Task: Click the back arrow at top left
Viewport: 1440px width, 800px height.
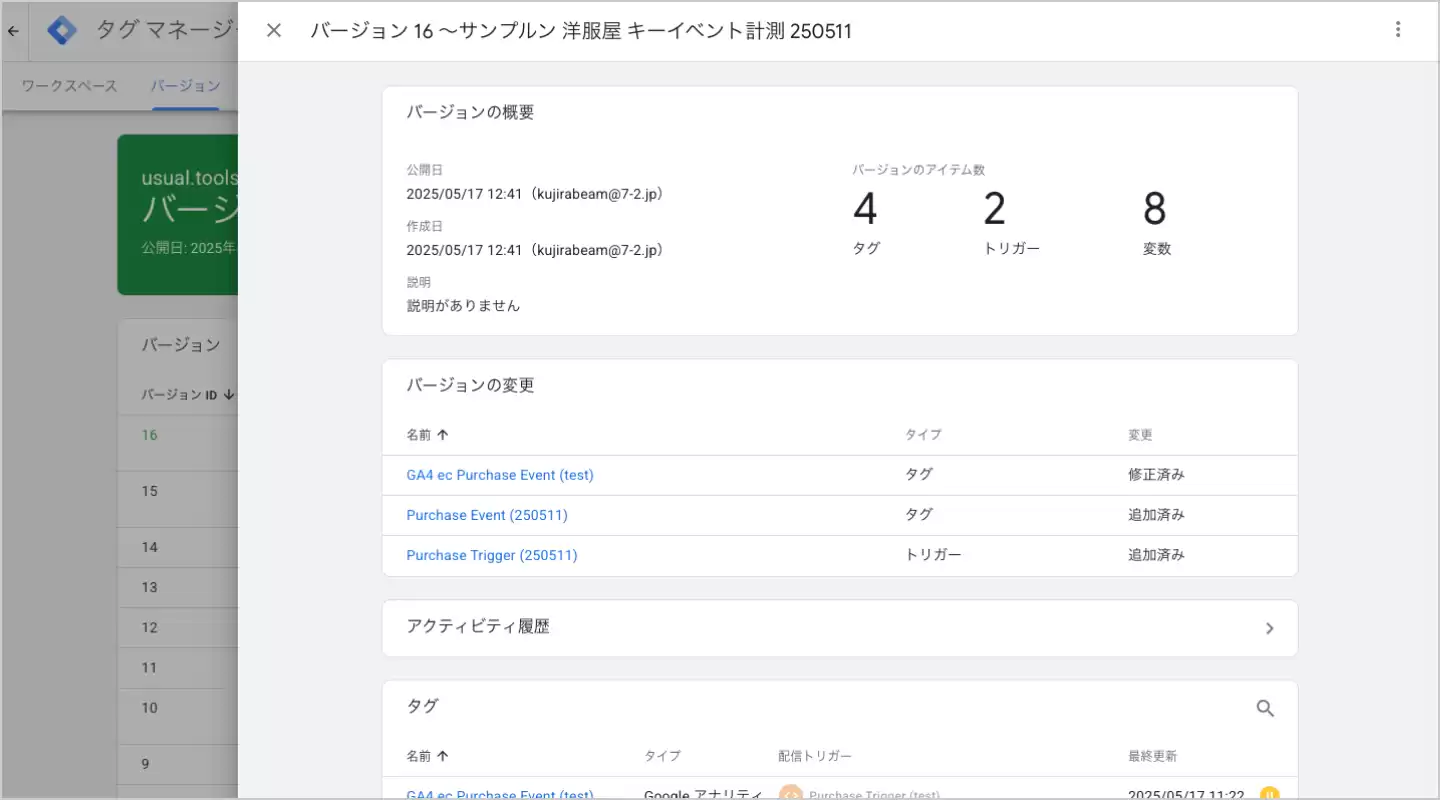Action: pos(13,31)
